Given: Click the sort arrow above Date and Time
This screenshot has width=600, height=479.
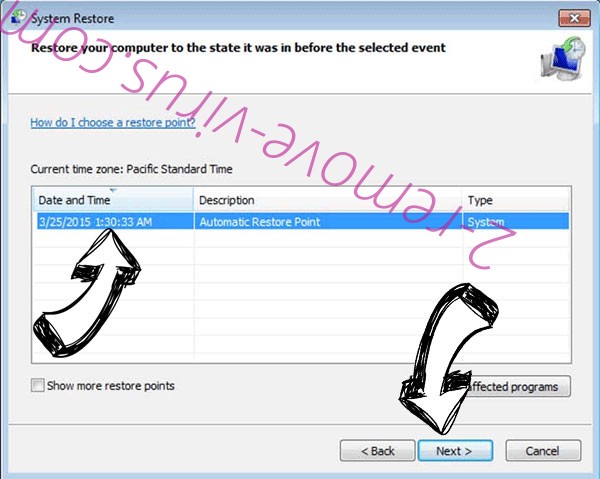Looking at the screenshot, I should coord(113,190).
